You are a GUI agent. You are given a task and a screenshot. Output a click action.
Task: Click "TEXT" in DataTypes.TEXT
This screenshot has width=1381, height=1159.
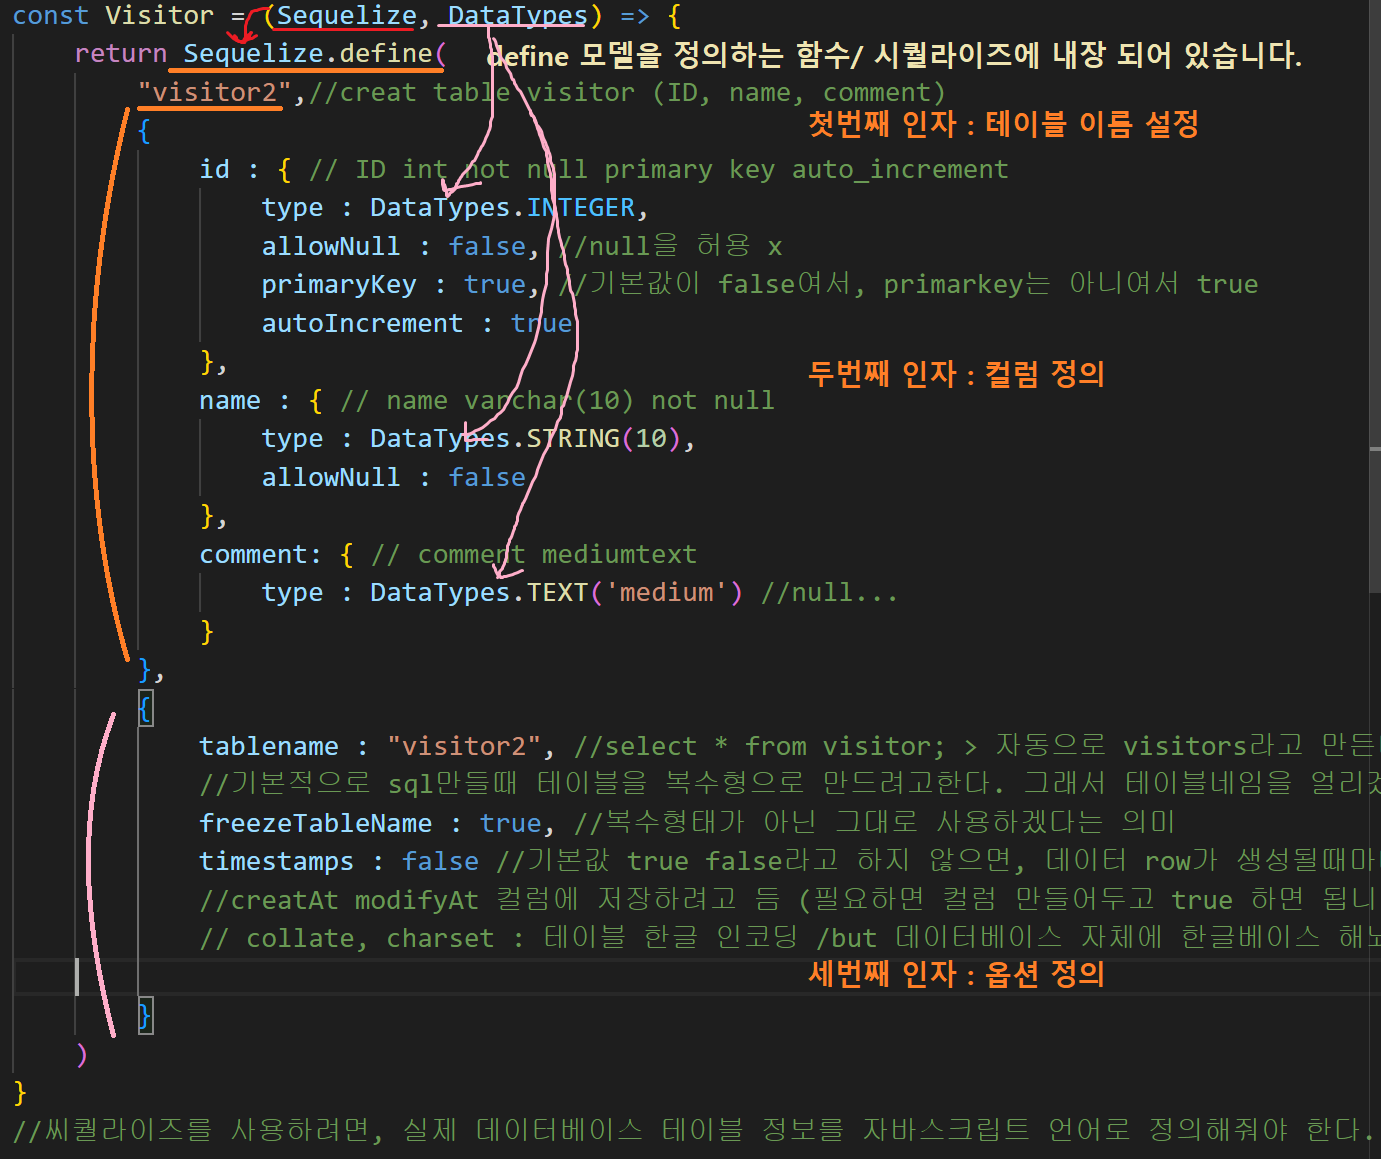coord(557,592)
